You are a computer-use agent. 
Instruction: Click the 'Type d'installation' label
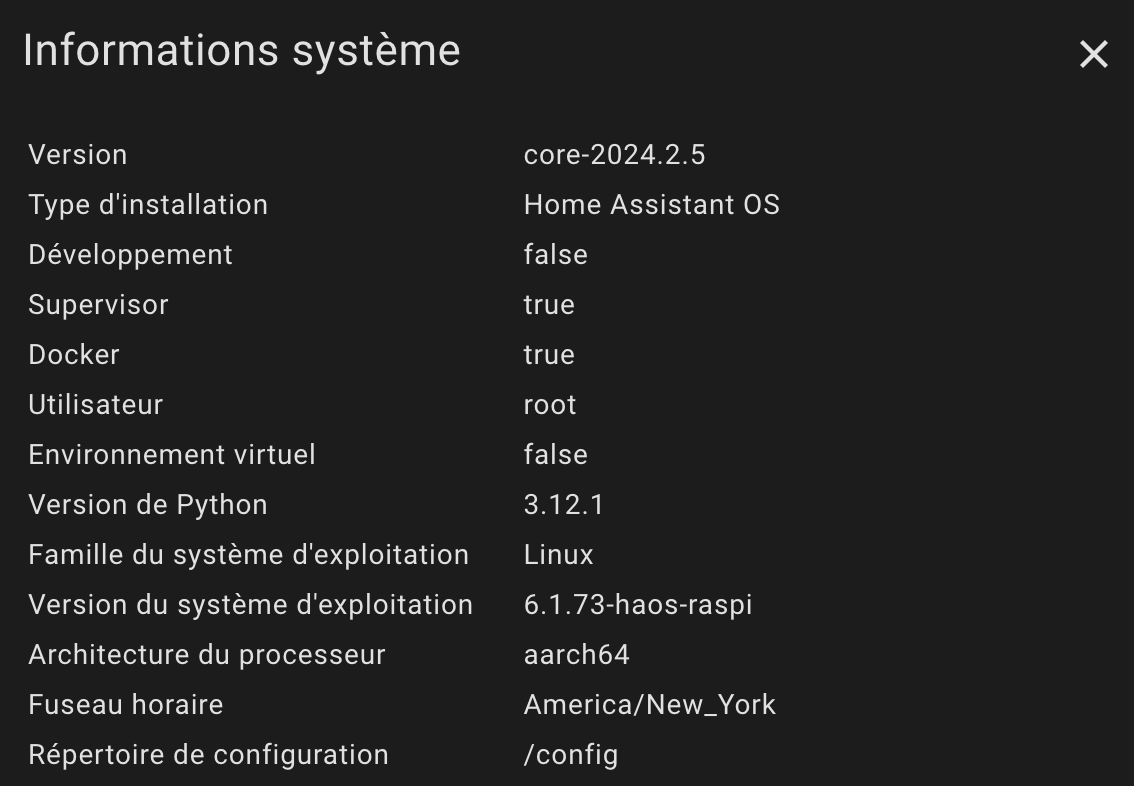(148, 205)
